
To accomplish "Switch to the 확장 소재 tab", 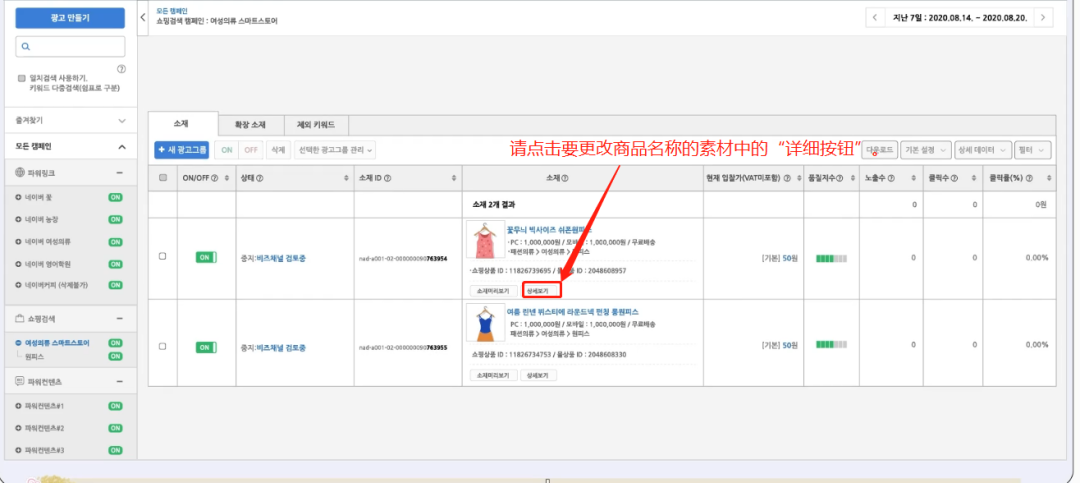I will [x=251, y=125].
